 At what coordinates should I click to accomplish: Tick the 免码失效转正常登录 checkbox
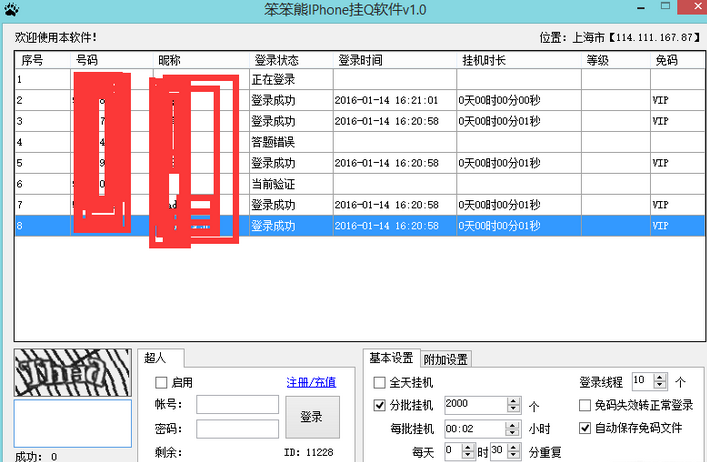point(585,405)
